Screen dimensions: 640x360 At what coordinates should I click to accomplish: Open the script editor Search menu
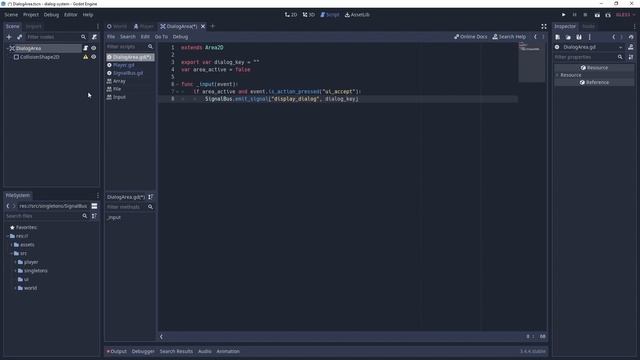128,37
